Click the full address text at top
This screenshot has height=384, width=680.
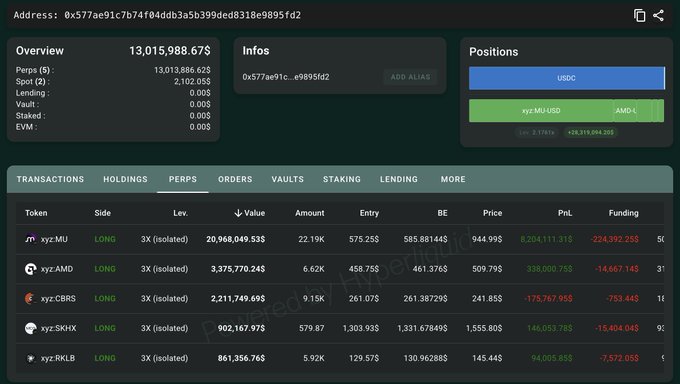[183, 15]
